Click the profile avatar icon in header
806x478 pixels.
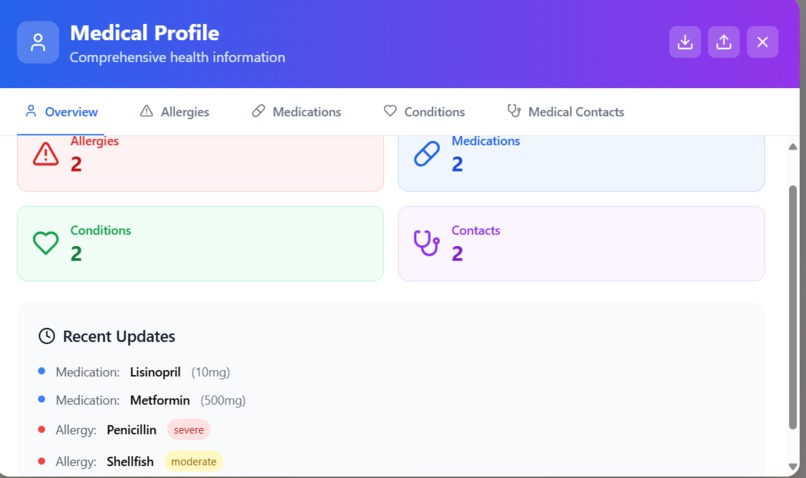coord(38,42)
